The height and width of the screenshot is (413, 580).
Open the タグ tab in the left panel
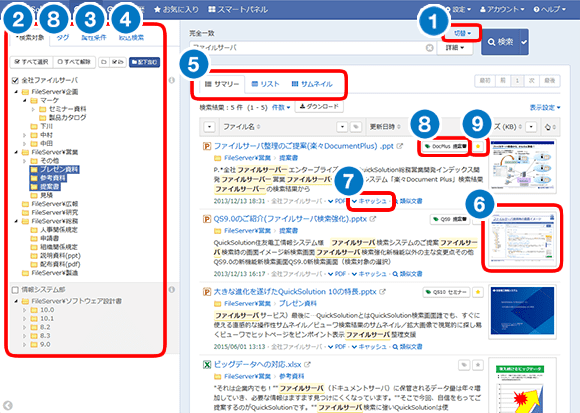pos(63,38)
